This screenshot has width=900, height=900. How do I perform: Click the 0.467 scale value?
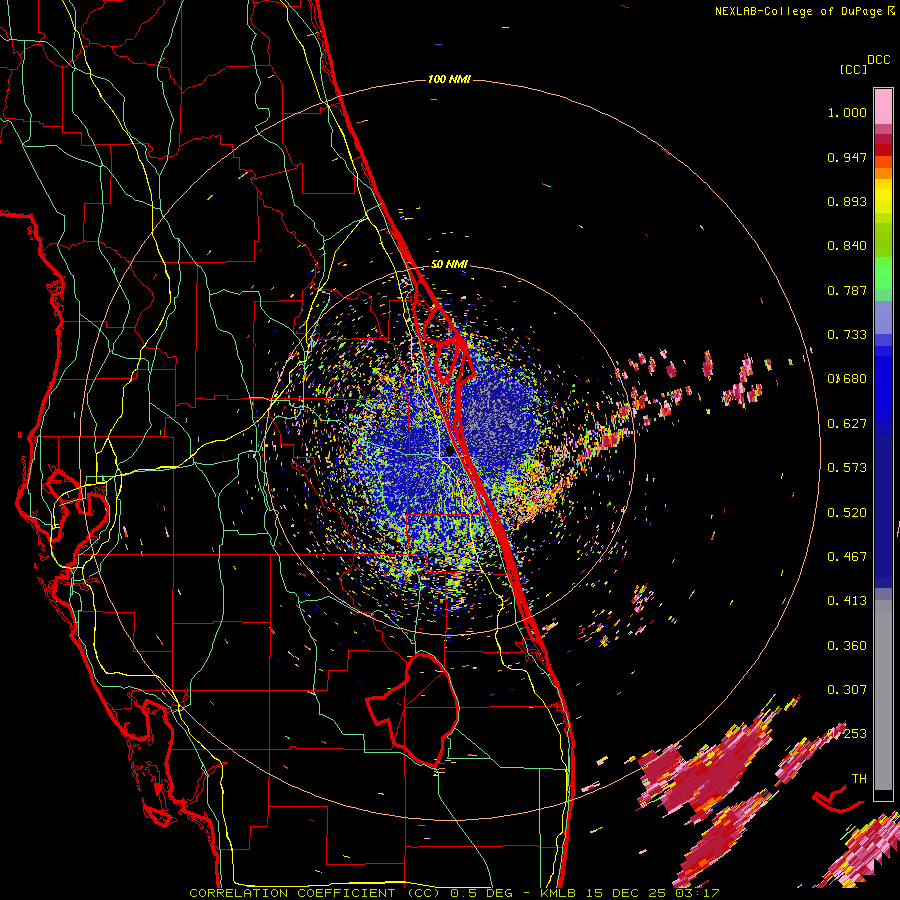point(847,557)
